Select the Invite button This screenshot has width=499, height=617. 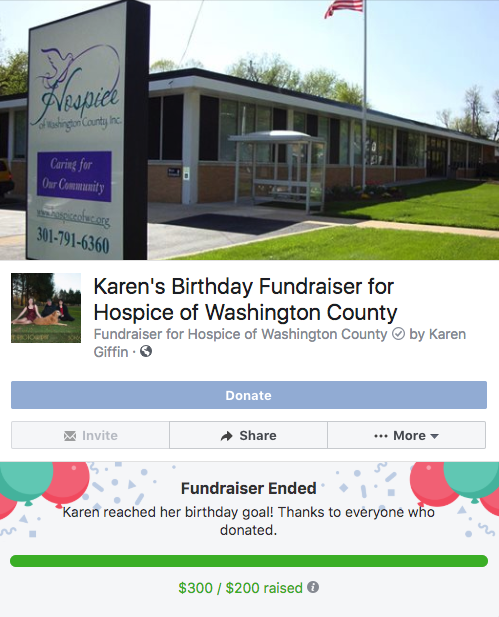pos(91,435)
